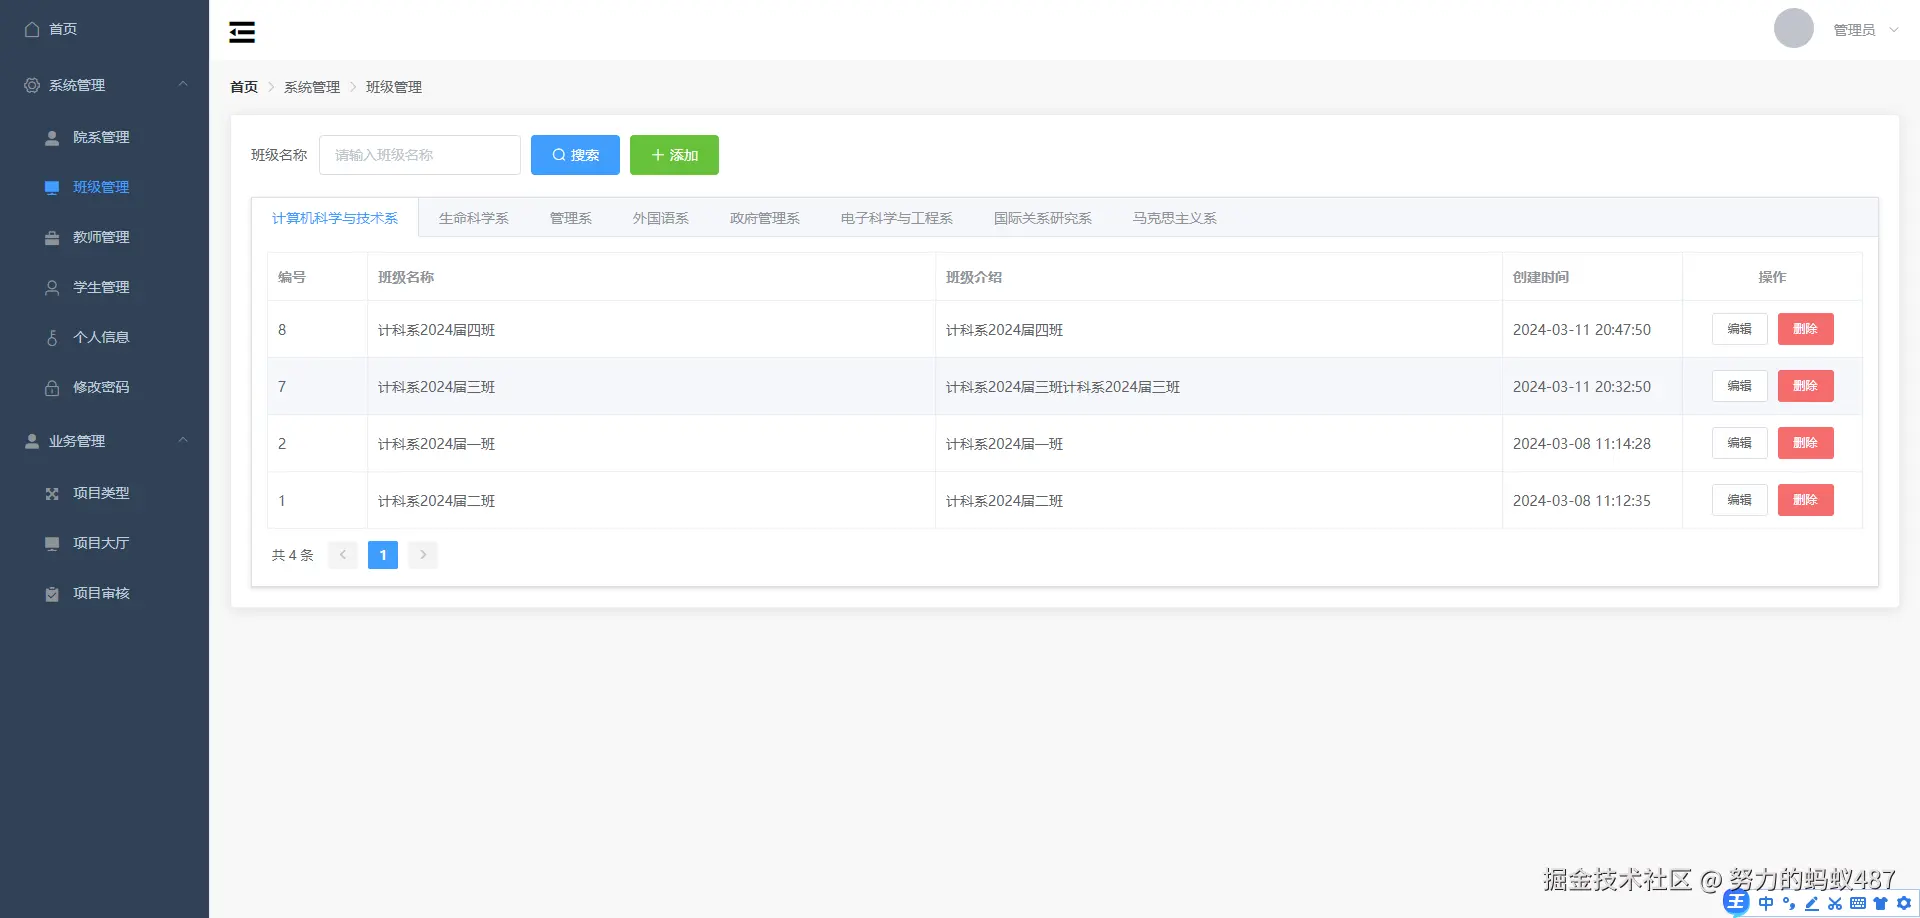Image resolution: width=1920 pixels, height=918 pixels.
Task: Click the 修改密码 lock icon
Action: point(52,388)
